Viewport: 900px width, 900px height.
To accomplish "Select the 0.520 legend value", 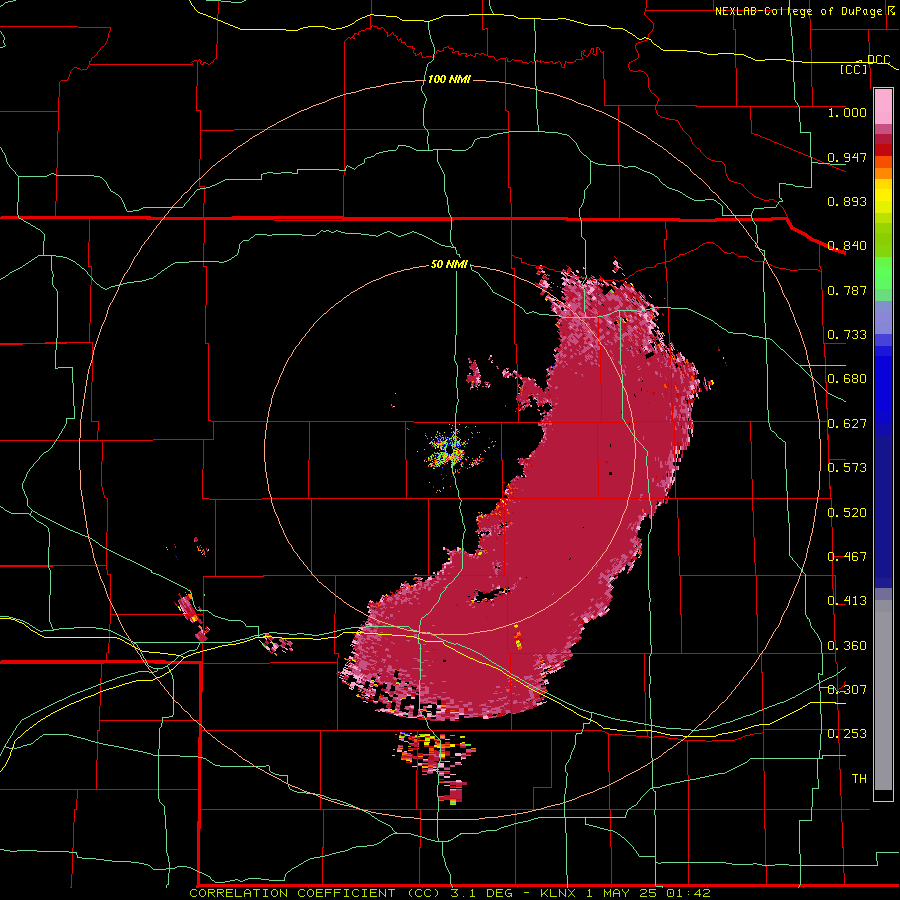I will [847, 513].
